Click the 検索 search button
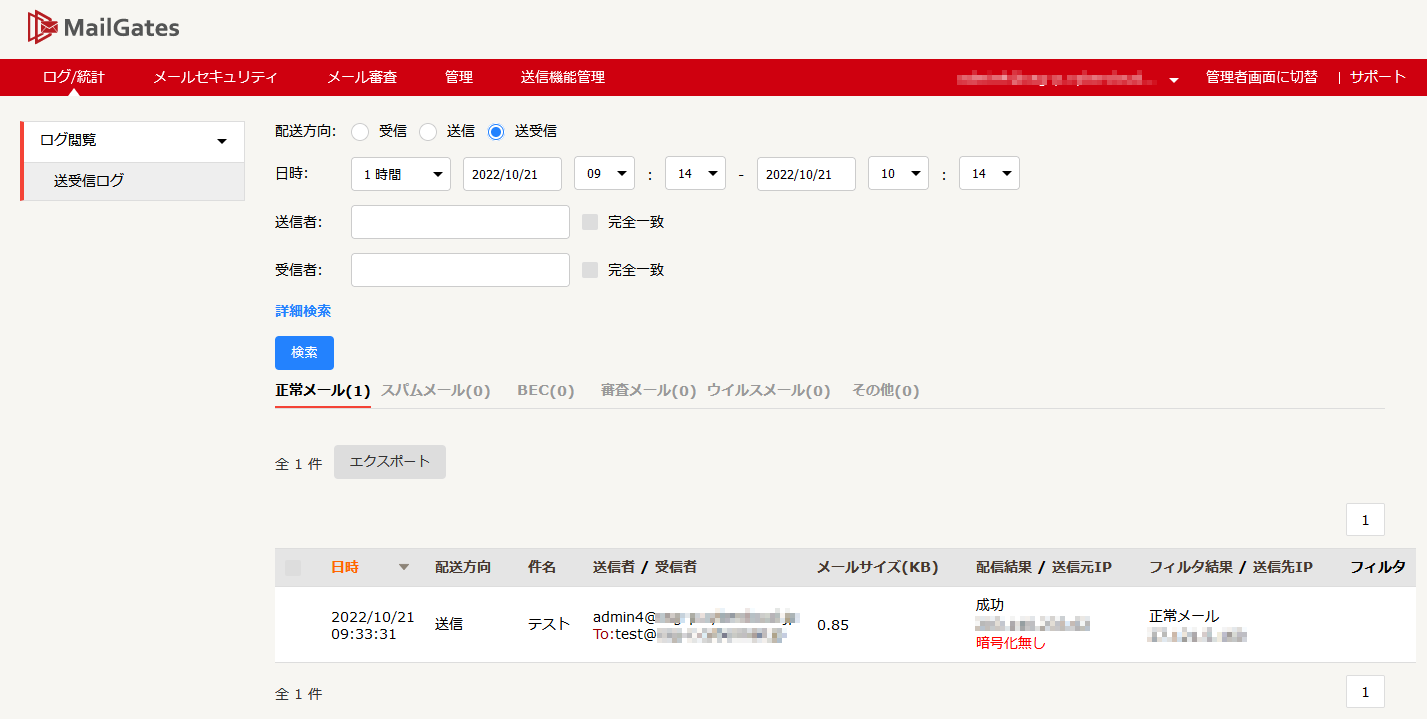 point(304,353)
